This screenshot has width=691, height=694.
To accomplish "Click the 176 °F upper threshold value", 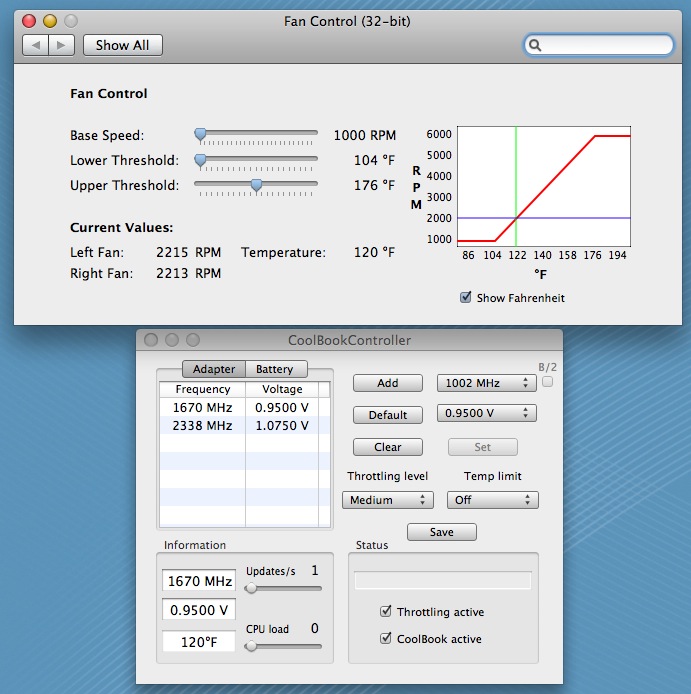I will tap(374, 185).
